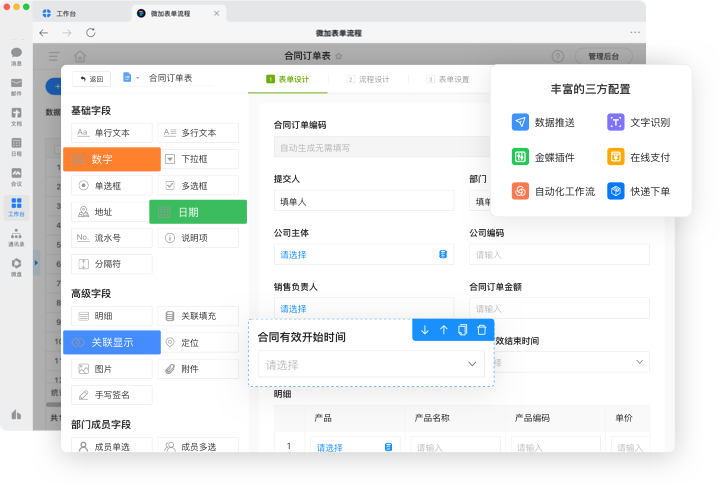This screenshot has height=486, width=723.
Task: Open 合同有效开始时间 dropdown
Action: click(x=371, y=364)
